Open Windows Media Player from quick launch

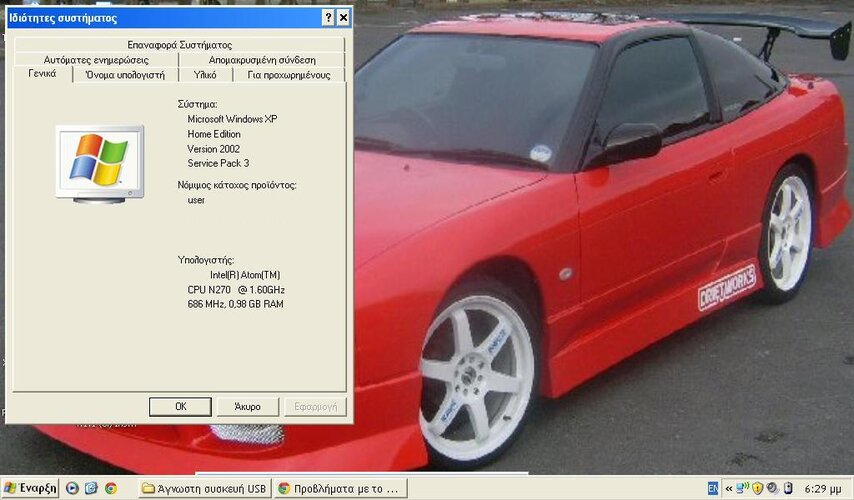point(72,488)
